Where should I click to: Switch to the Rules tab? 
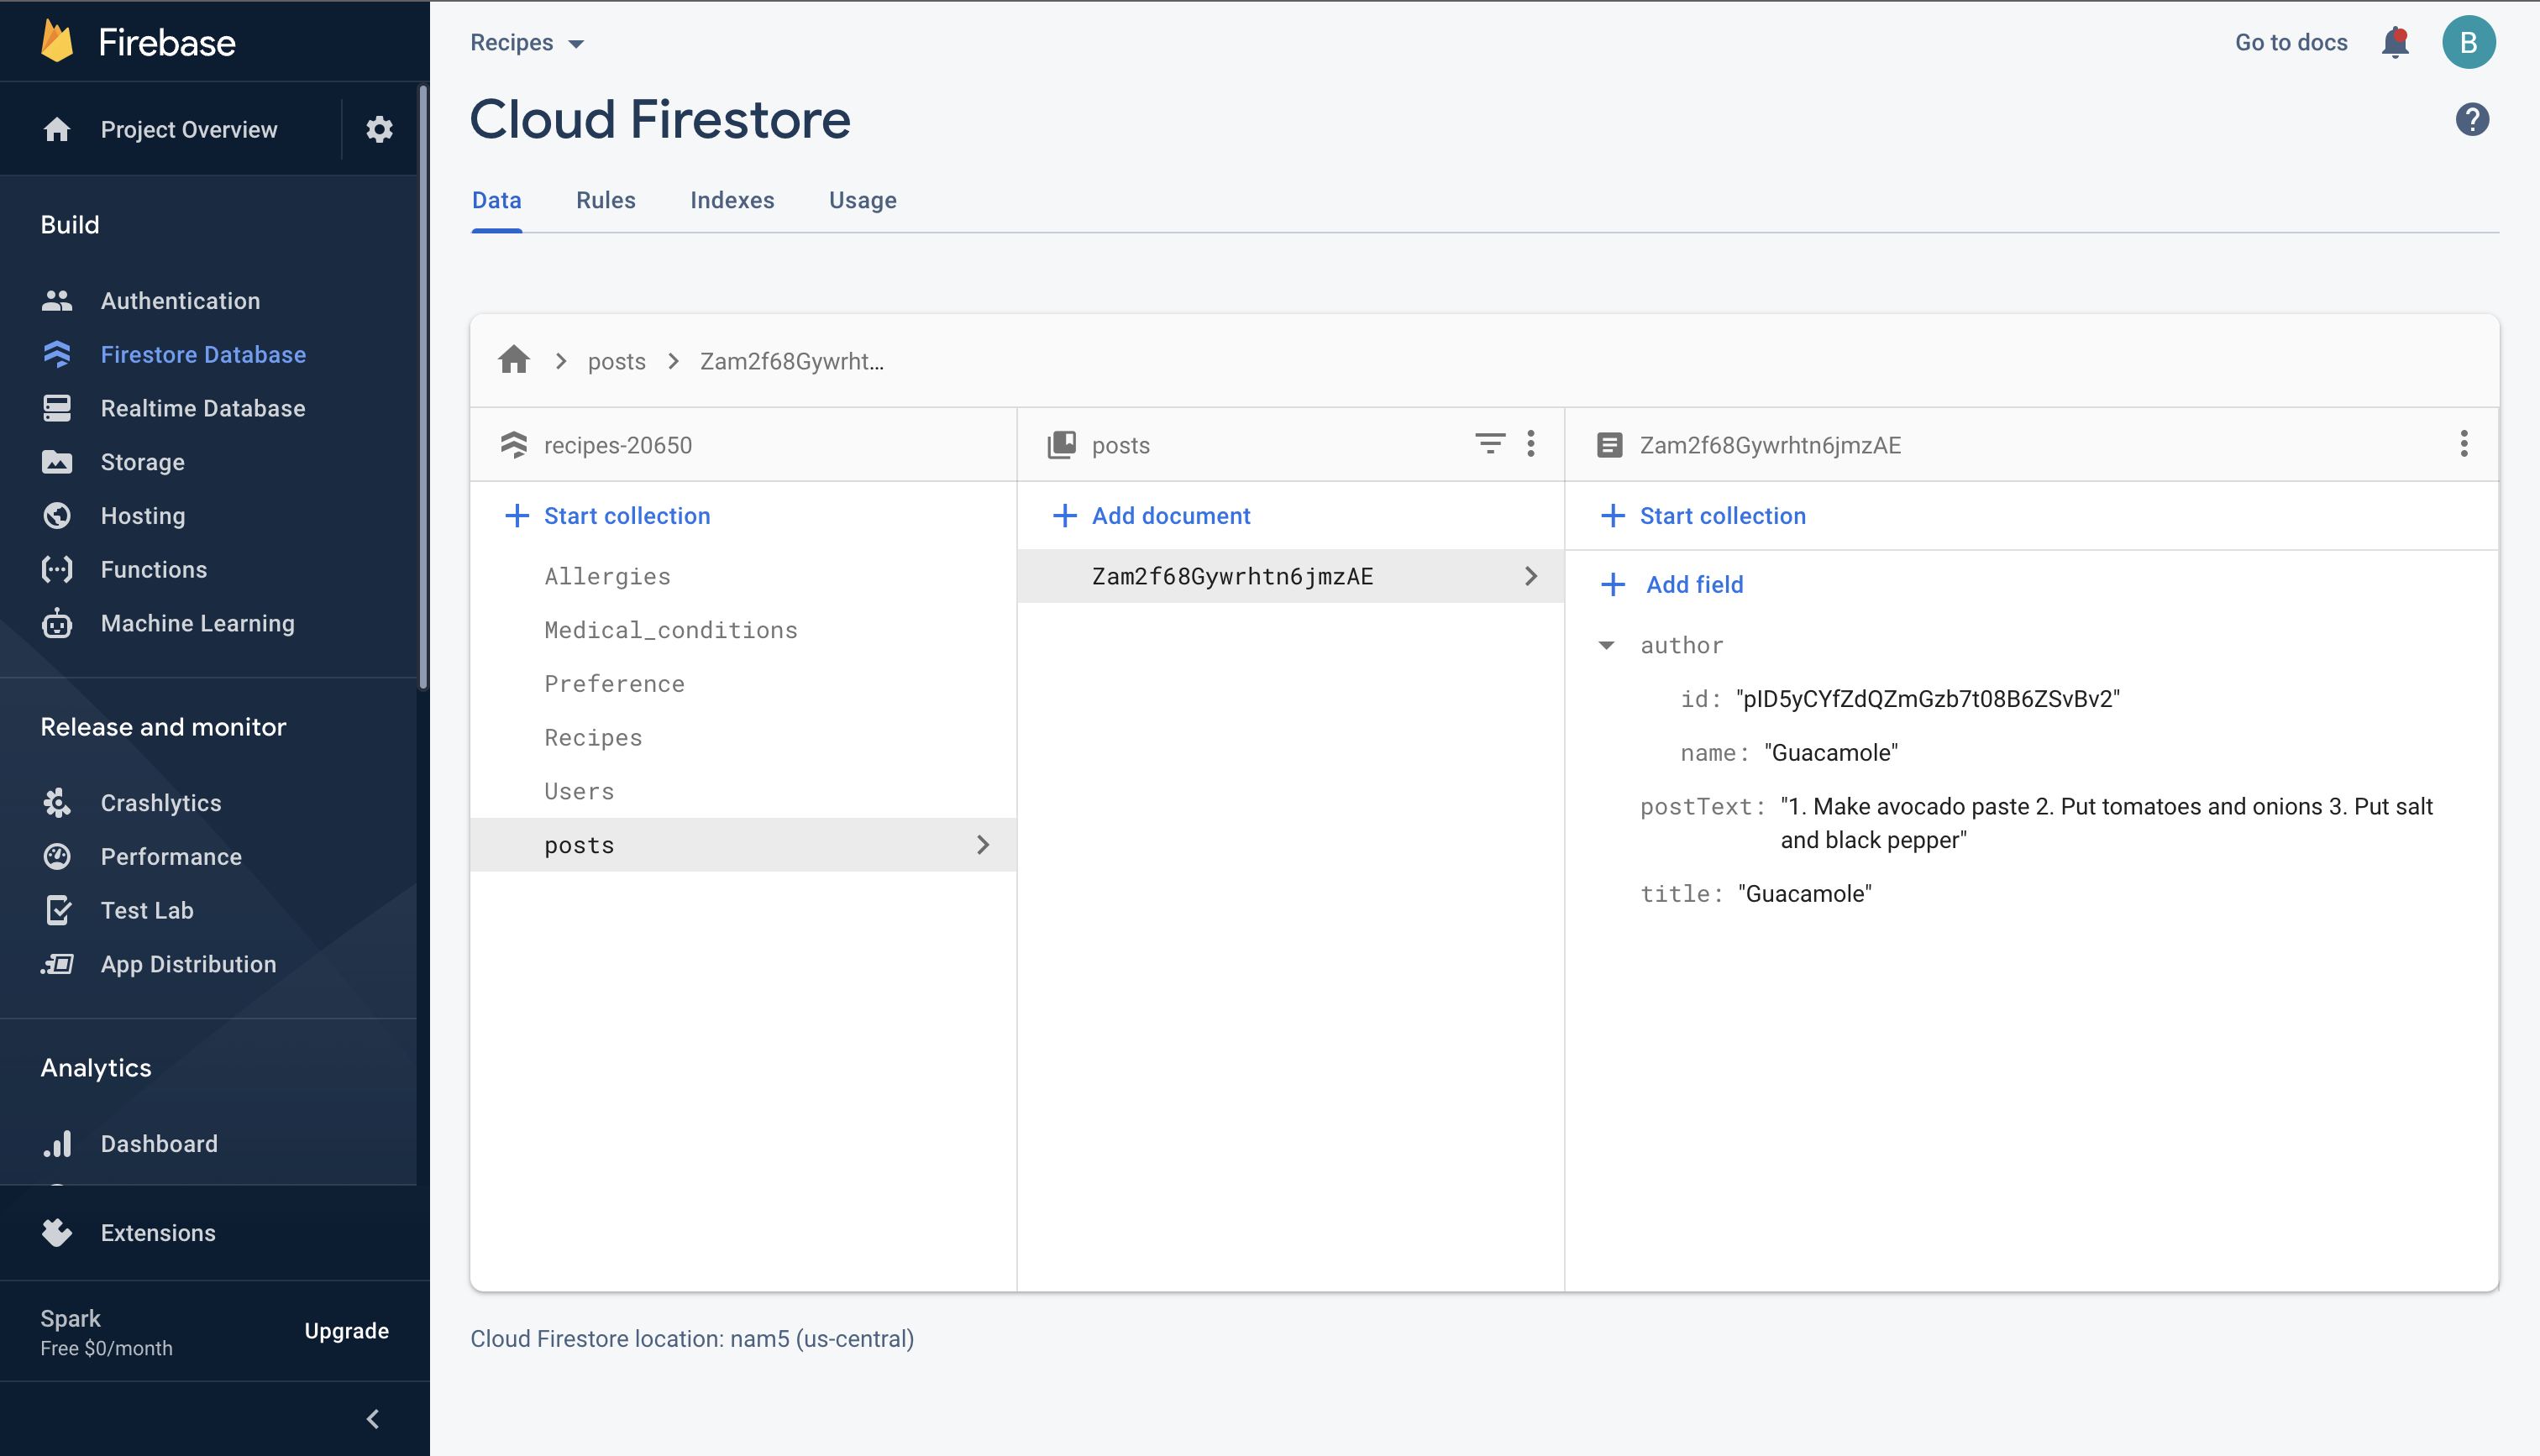(x=605, y=200)
